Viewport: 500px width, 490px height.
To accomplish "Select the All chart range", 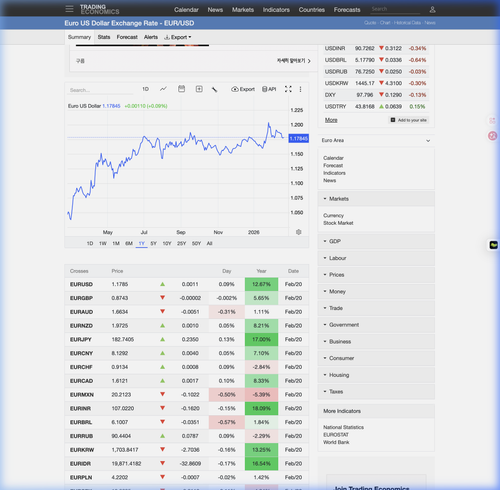I will [209, 243].
